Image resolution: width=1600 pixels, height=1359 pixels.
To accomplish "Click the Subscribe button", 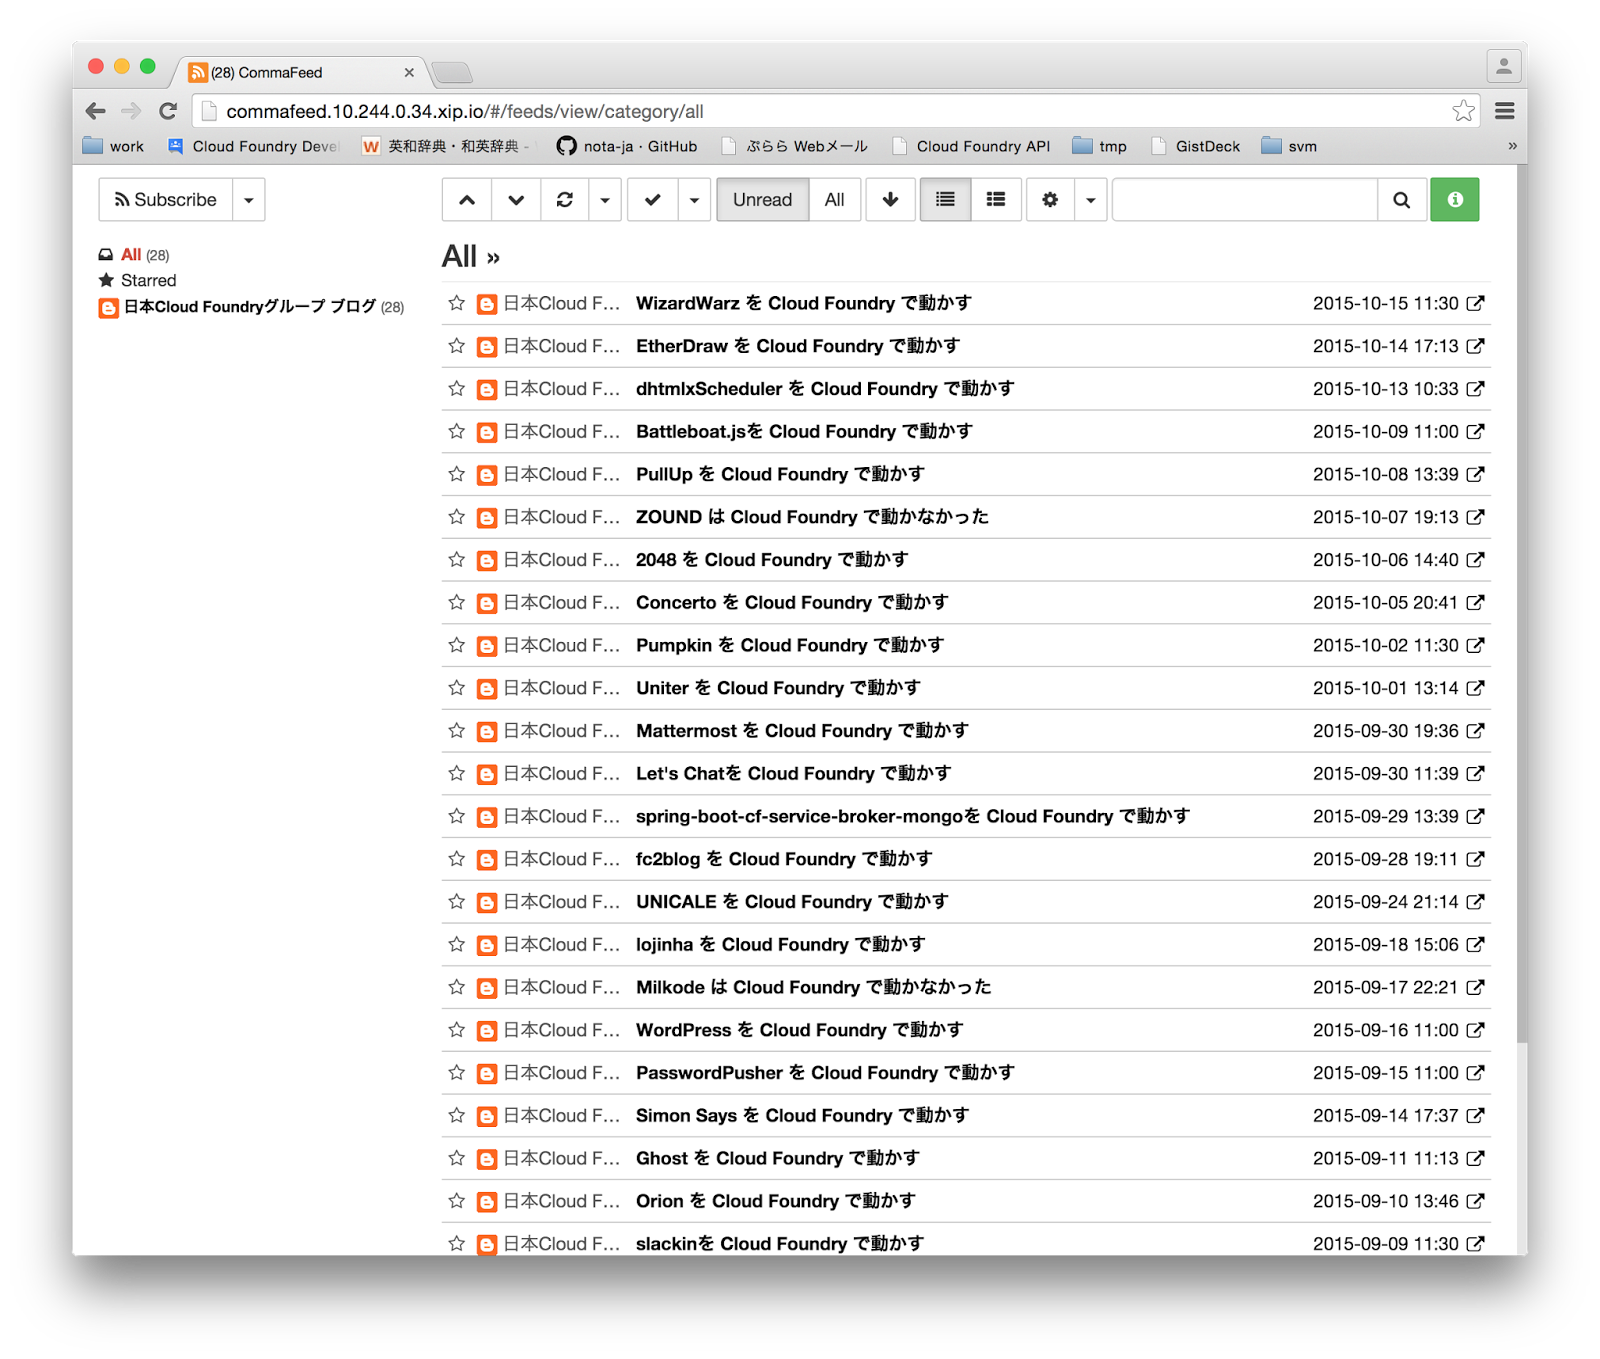I will coord(166,200).
